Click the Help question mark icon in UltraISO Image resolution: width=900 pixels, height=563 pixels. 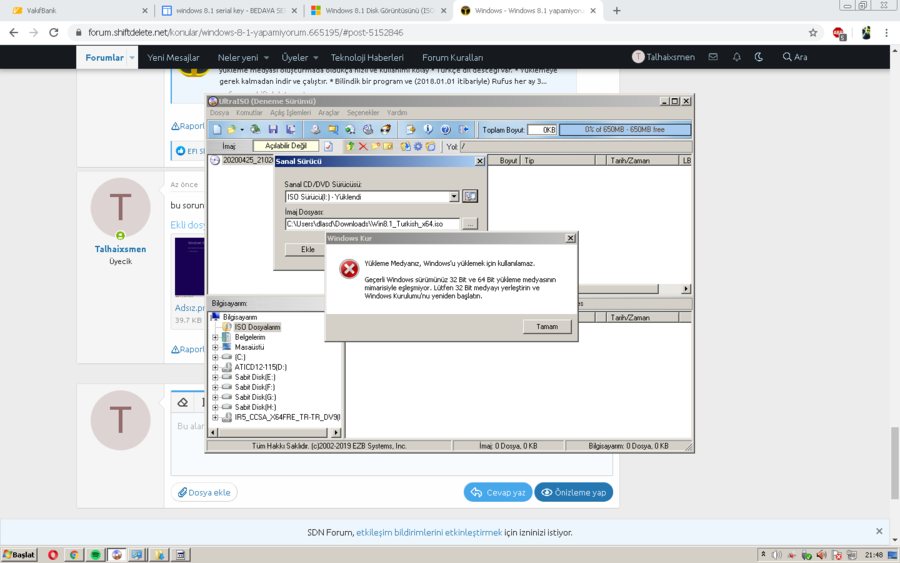click(x=445, y=130)
